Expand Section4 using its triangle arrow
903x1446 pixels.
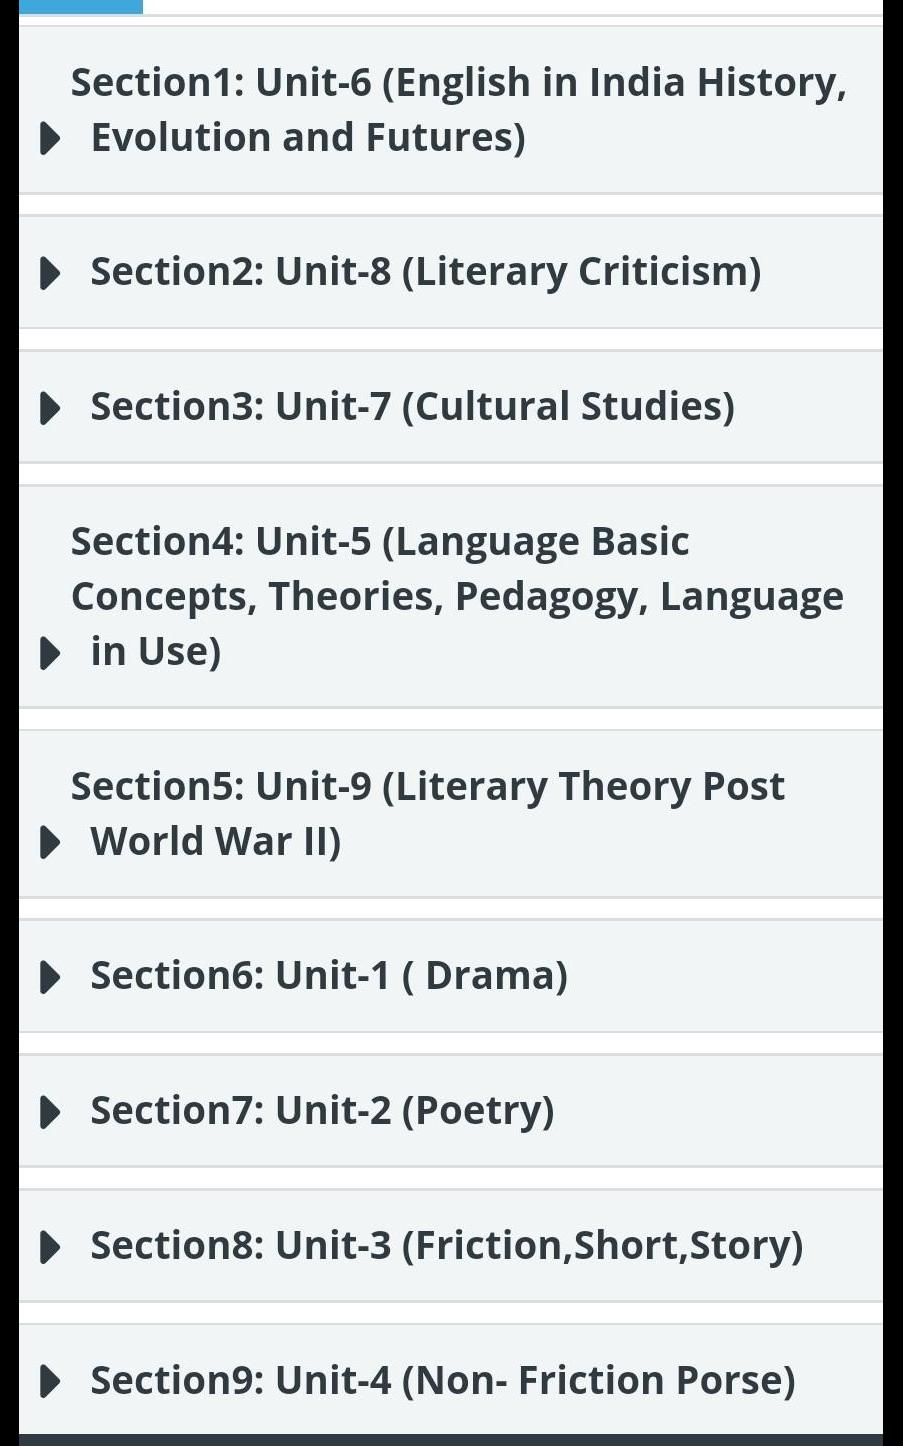(49, 653)
